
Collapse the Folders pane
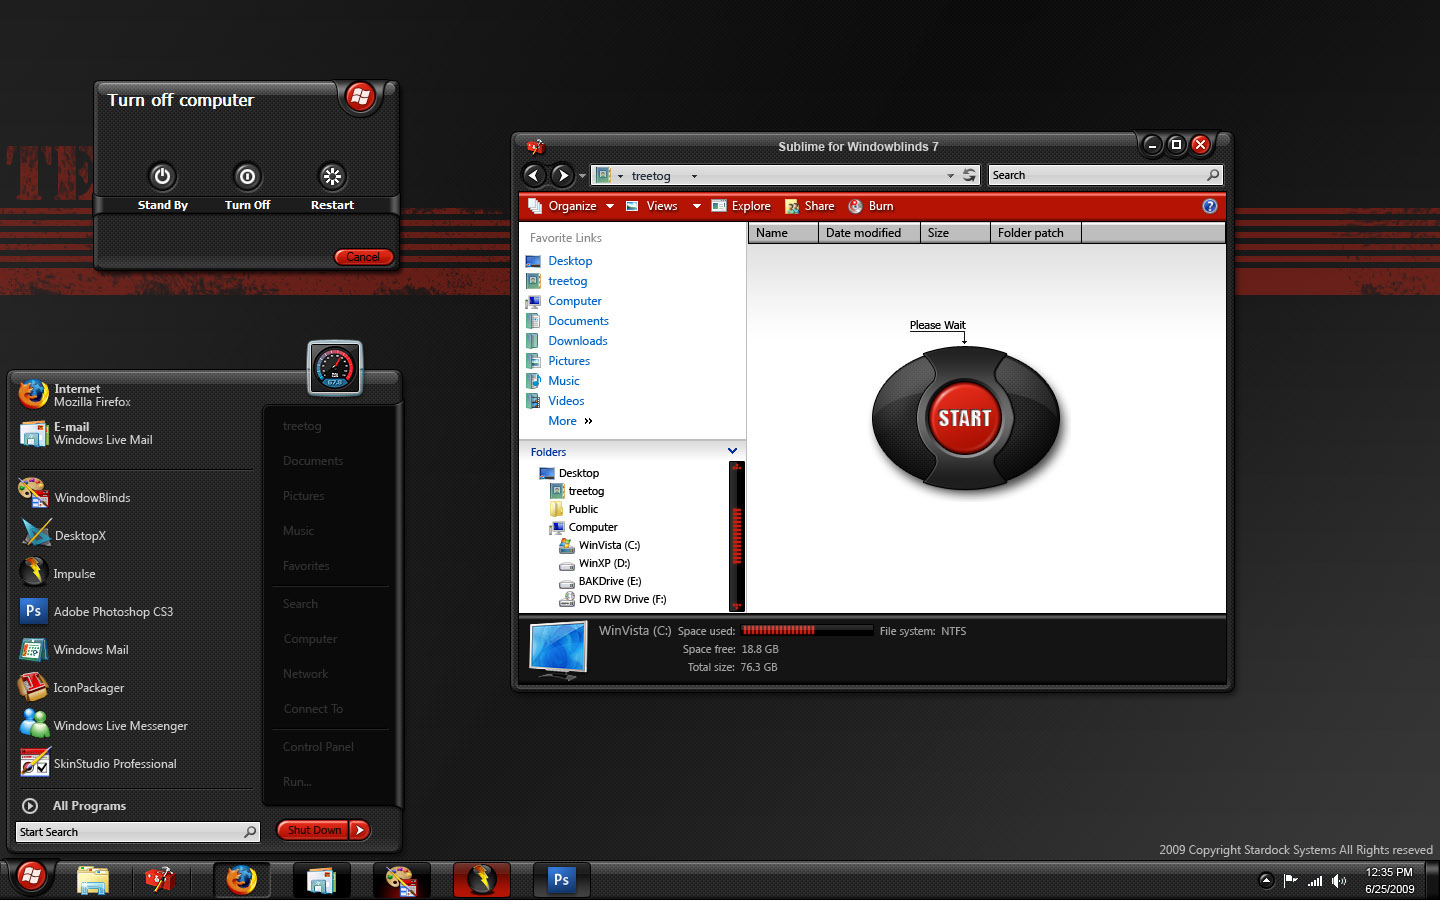pos(732,452)
